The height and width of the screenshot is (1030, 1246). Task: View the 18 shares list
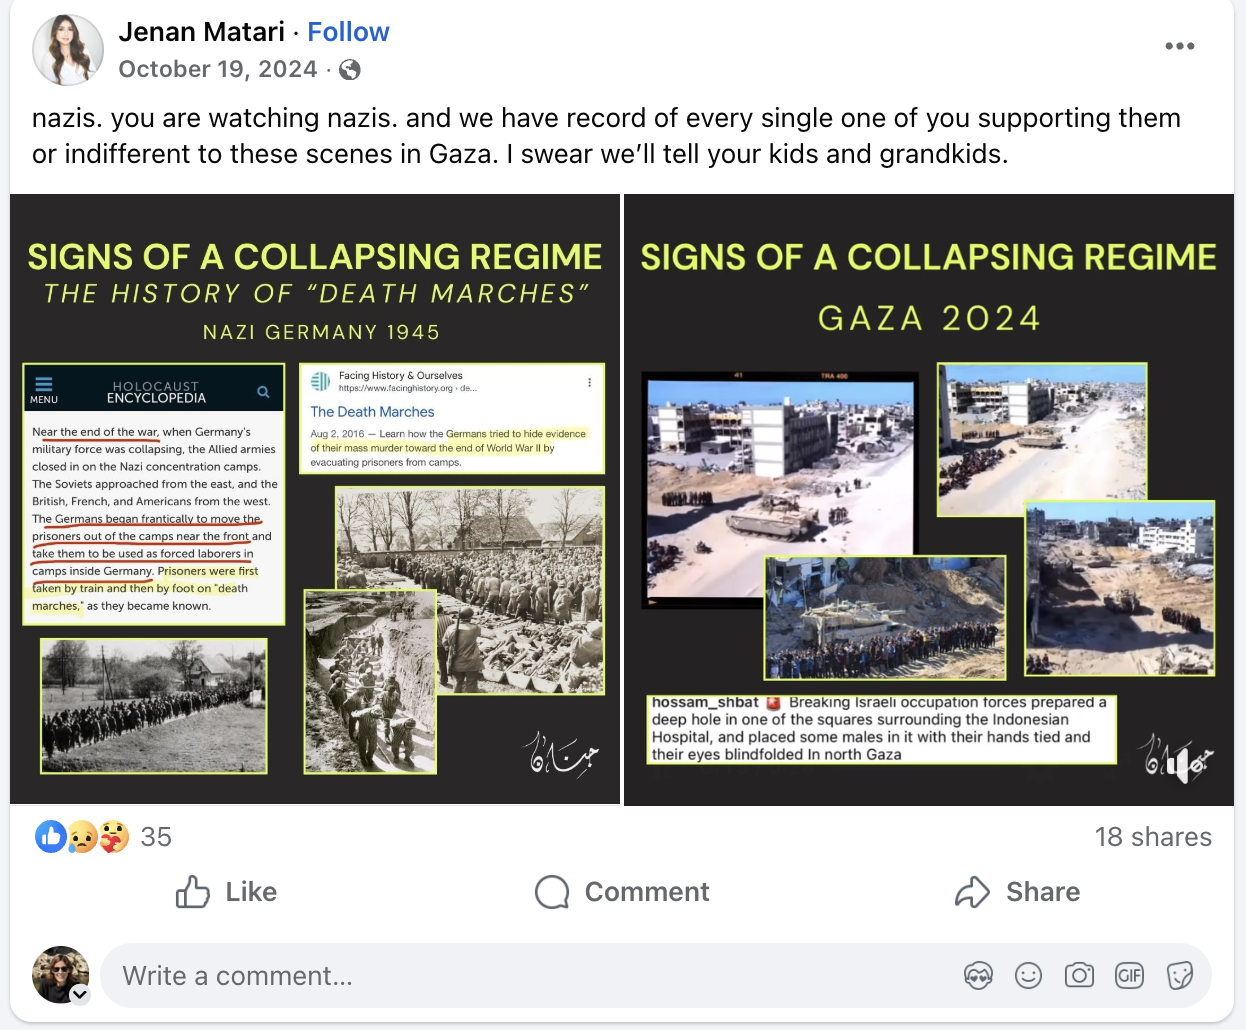click(1152, 837)
